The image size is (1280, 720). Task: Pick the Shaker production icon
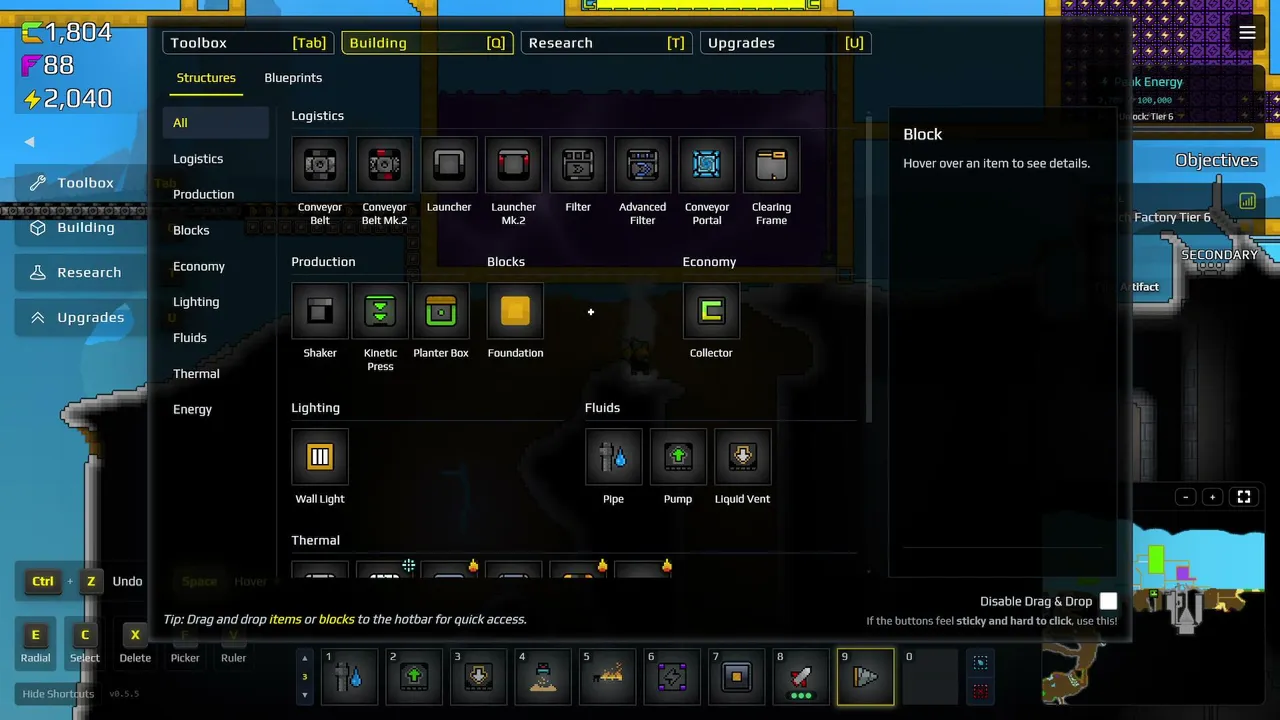point(320,311)
